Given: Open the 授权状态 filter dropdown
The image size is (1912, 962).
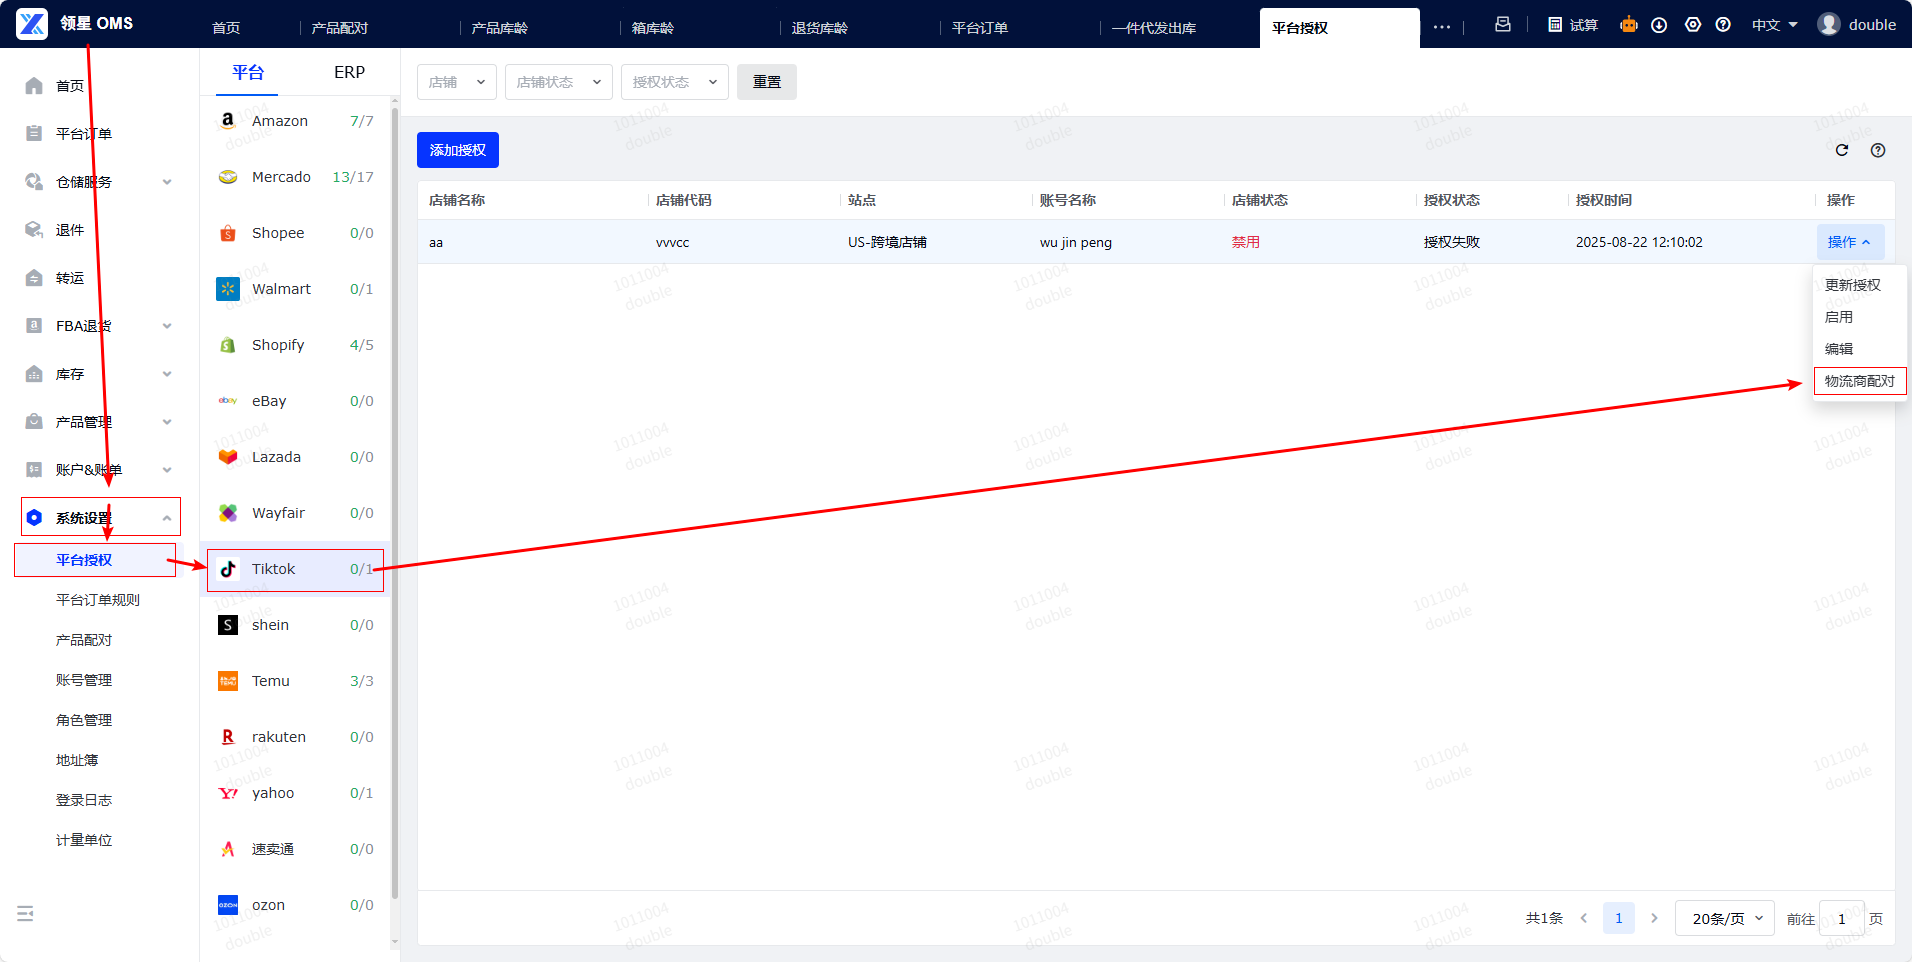Looking at the screenshot, I should (675, 82).
